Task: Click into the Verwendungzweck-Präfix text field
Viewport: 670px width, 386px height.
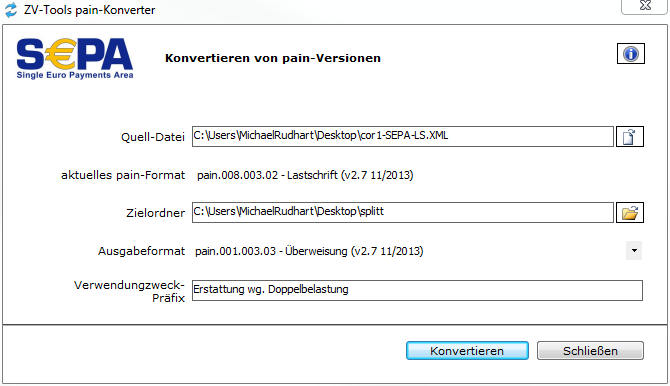Action: 417,290
